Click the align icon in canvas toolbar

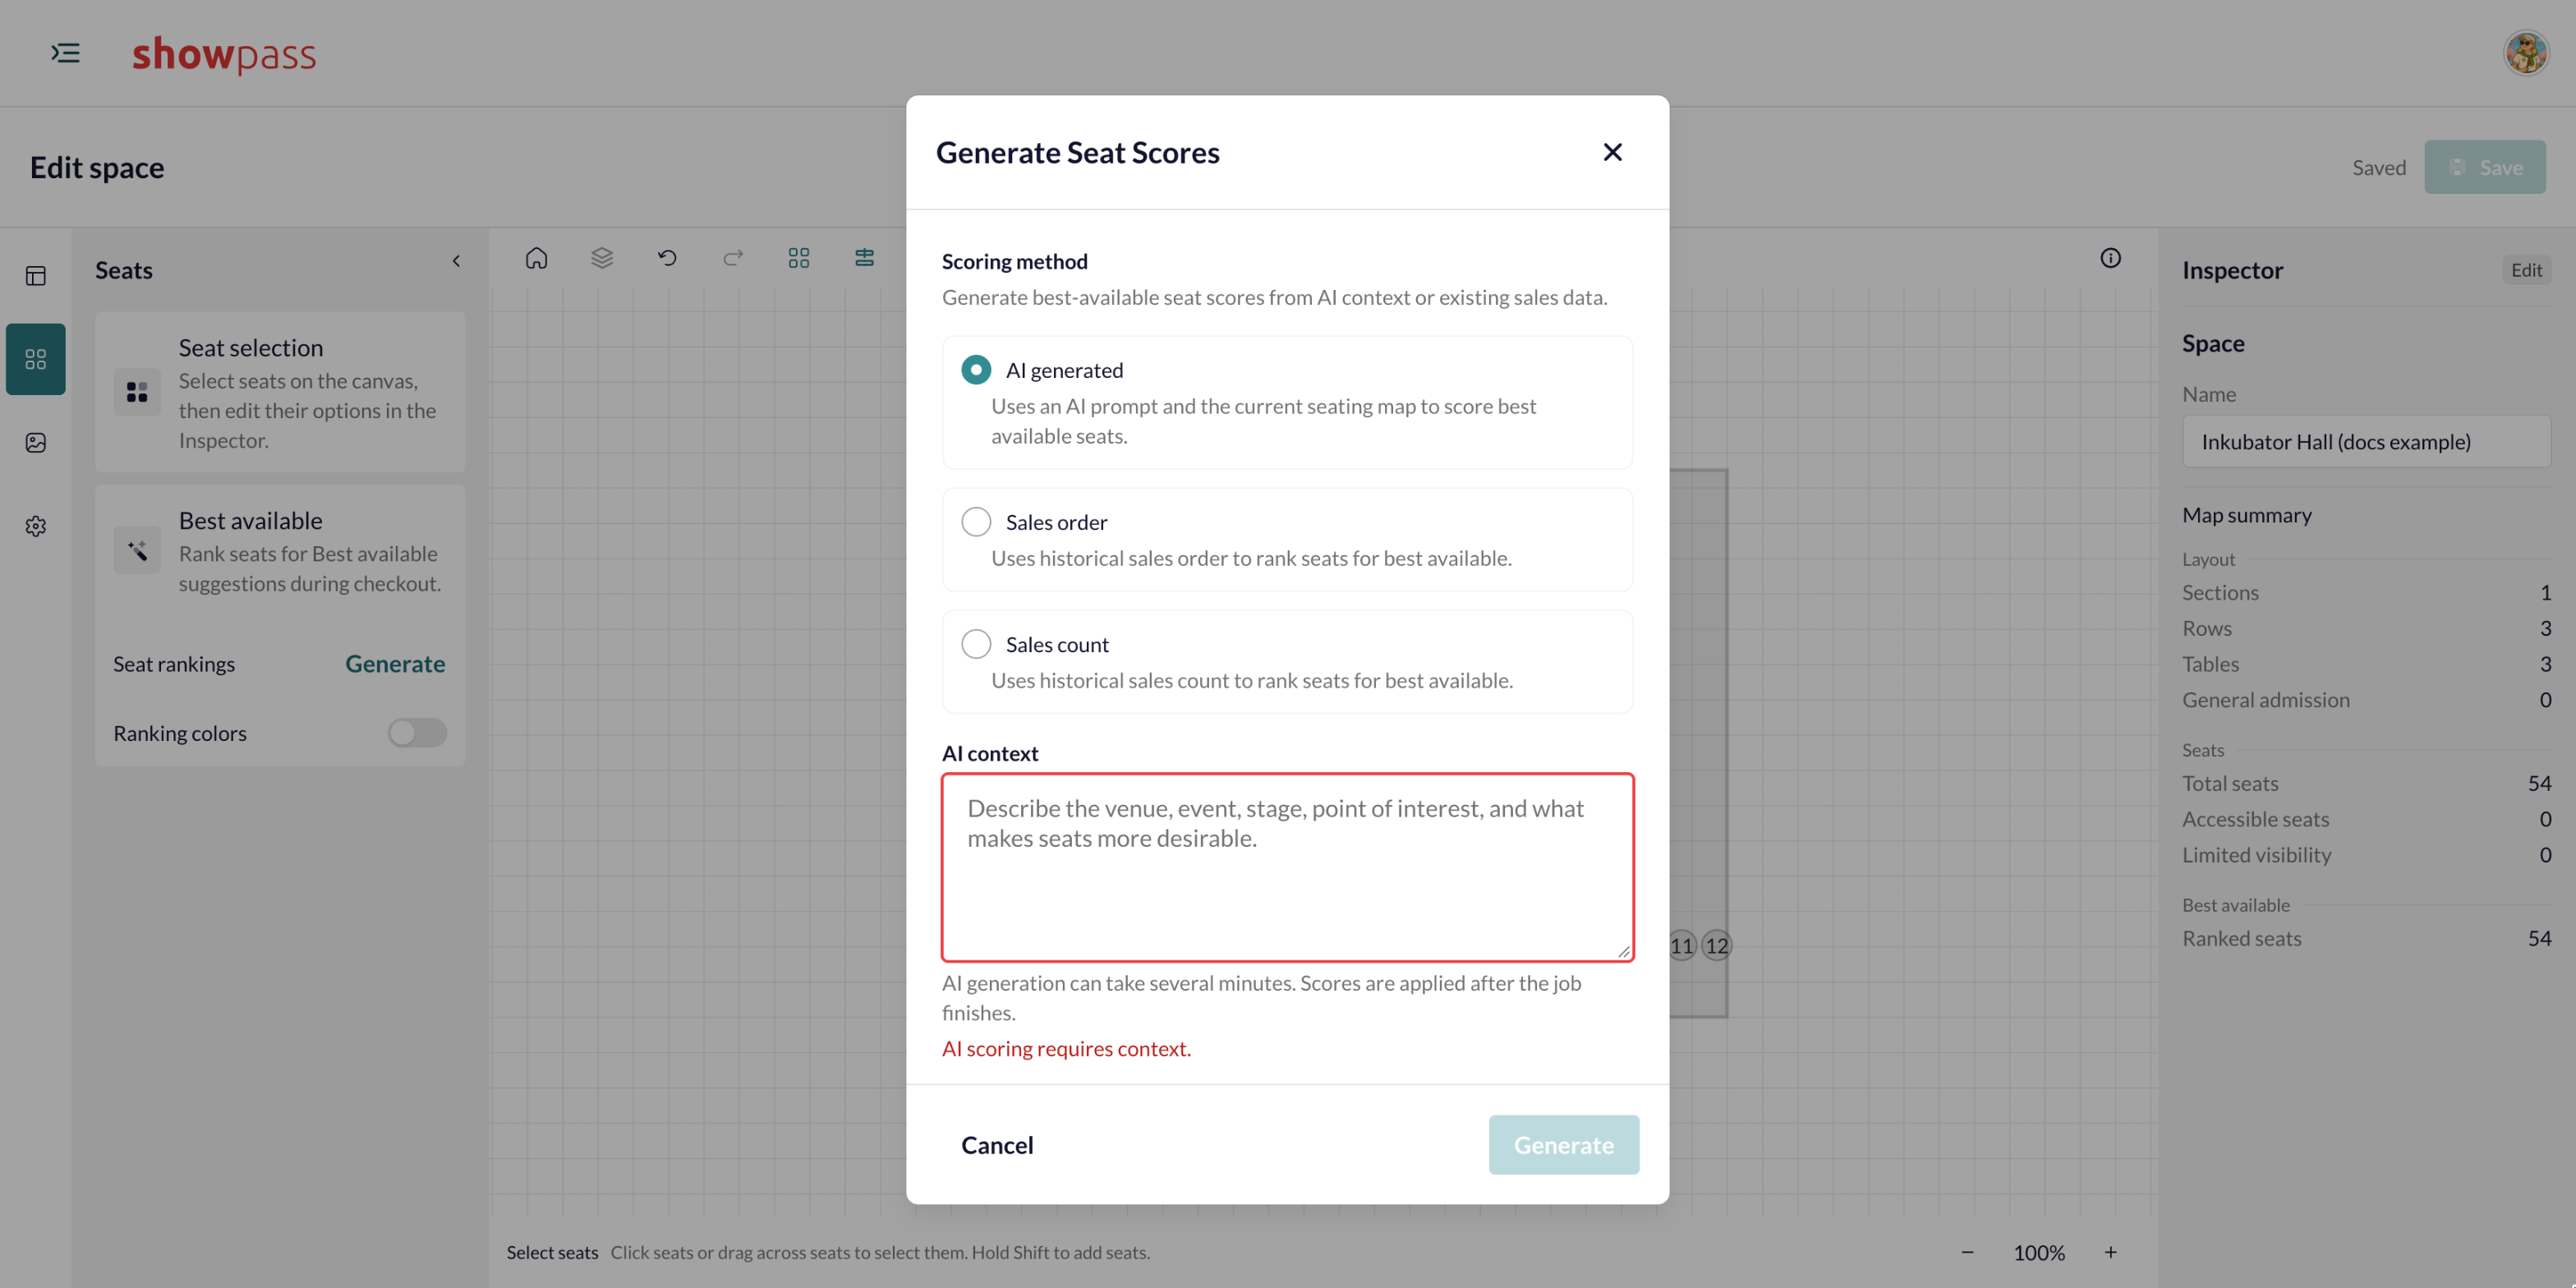pyautogui.click(x=864, y=258)
